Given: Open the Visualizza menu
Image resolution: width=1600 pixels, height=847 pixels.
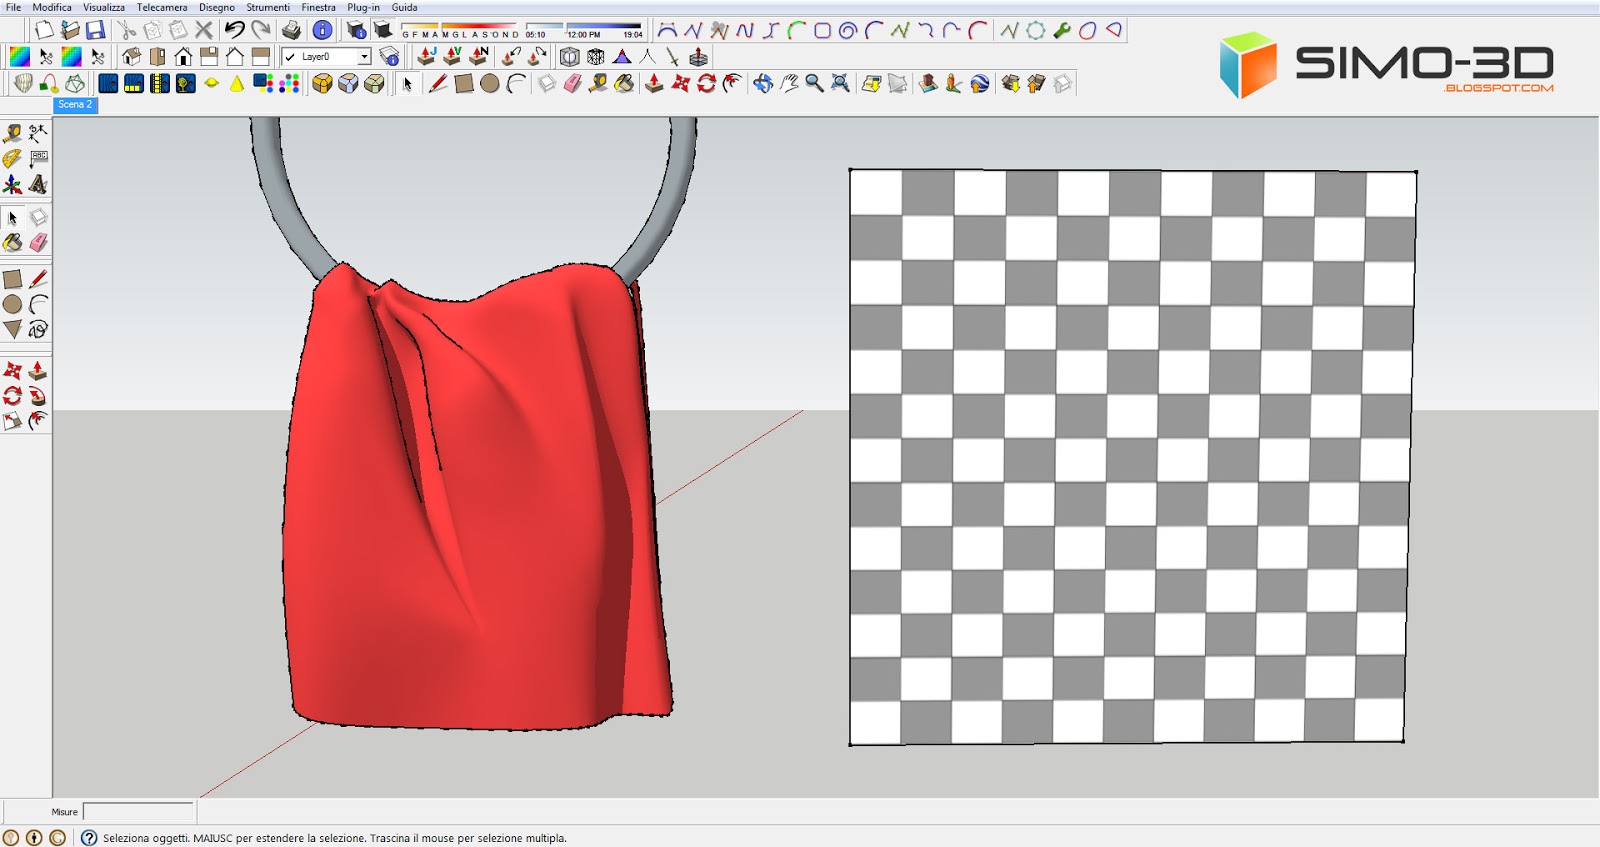Looking at the screenshot, I should pyautogui.click(x=104, y=7).
